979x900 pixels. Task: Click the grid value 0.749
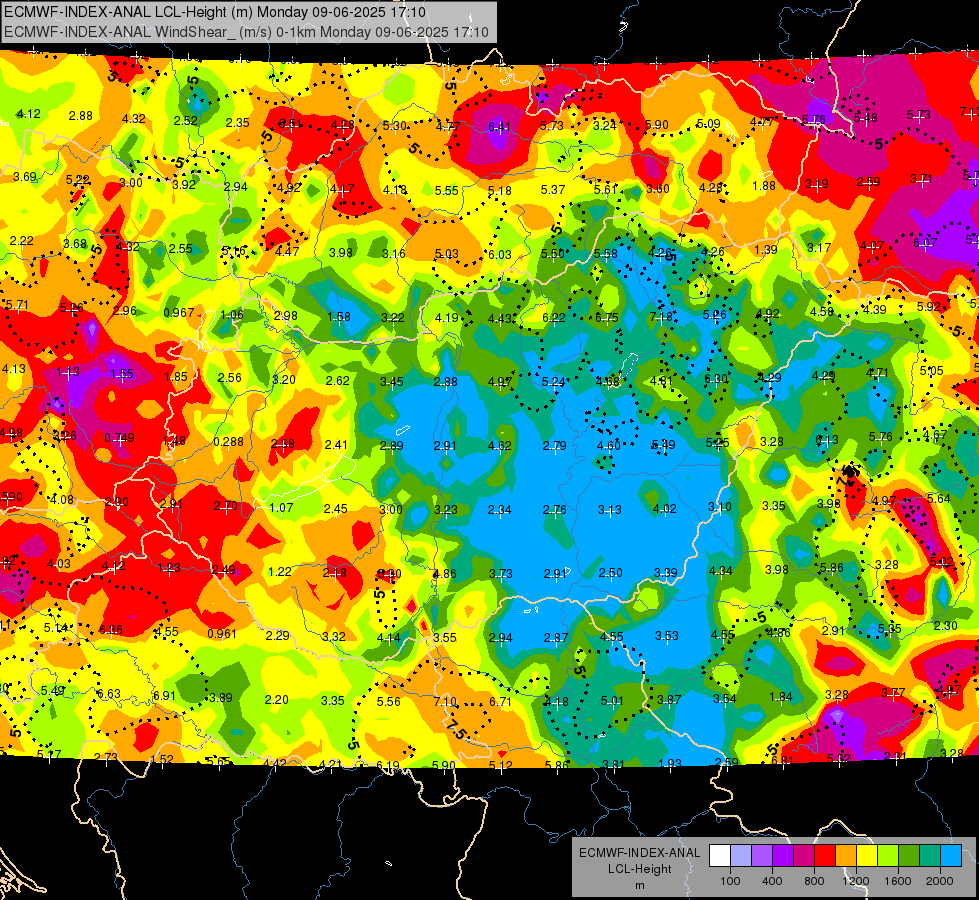tap(119, 437)
